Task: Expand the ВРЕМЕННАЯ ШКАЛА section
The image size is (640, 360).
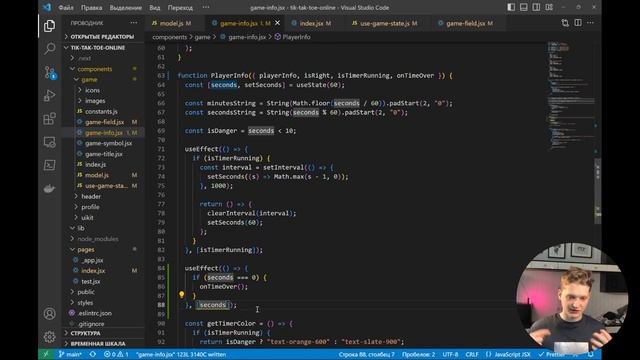Action: tap(98, 344)
